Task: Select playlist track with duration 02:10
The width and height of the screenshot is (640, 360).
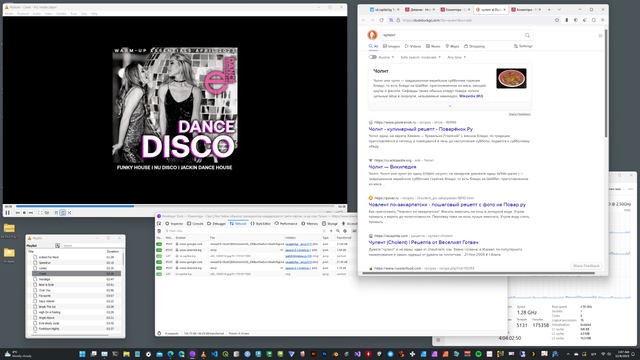Action: pyautogui.click(x=76, y=263)
